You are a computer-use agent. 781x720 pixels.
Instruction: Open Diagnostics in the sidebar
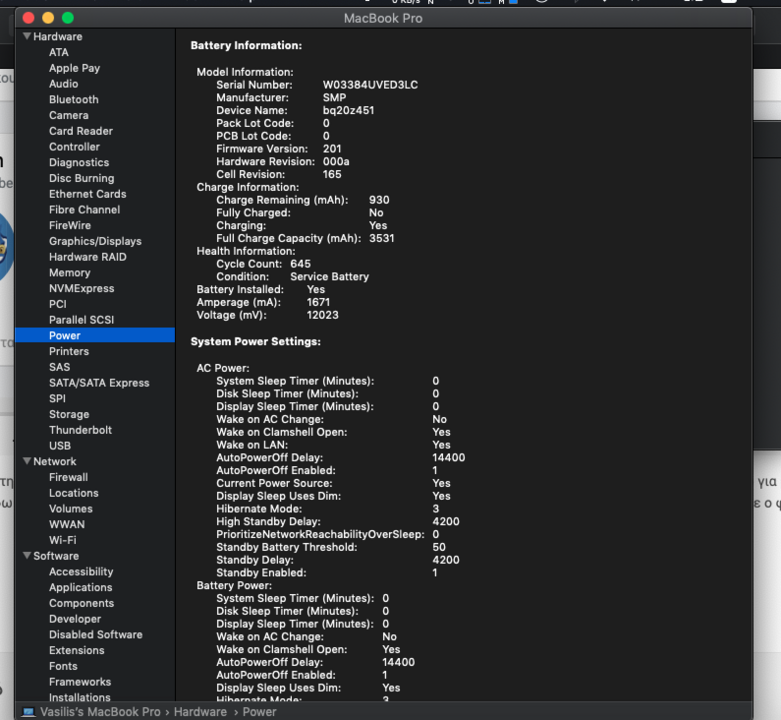[79, 162]
